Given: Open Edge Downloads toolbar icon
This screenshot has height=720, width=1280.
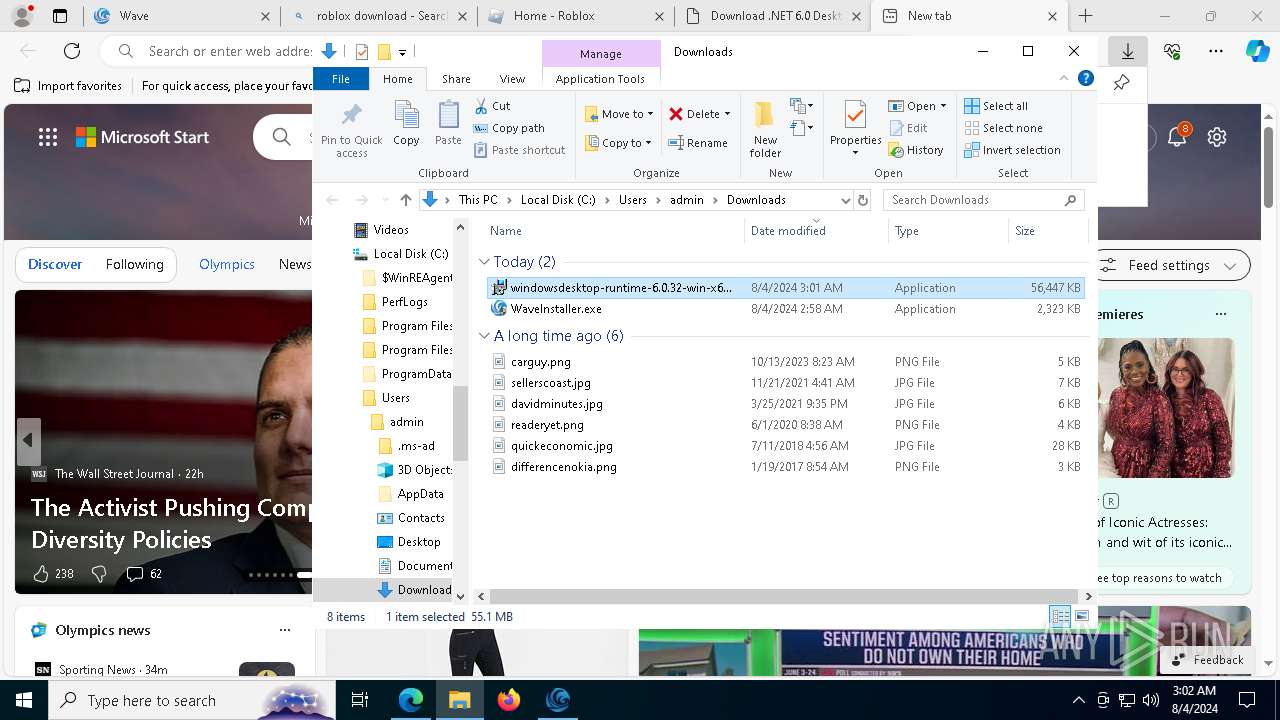Looking at the screenshot, I should (1127, 51).
